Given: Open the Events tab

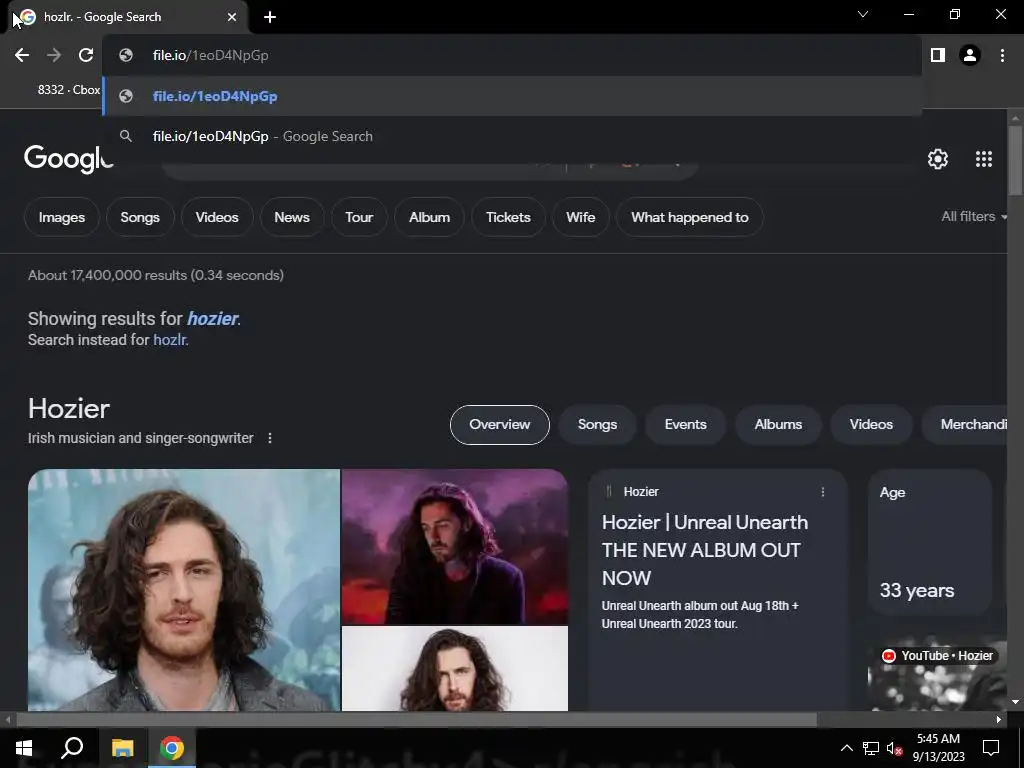Looking at the screenshot, I should coord(685,424).
